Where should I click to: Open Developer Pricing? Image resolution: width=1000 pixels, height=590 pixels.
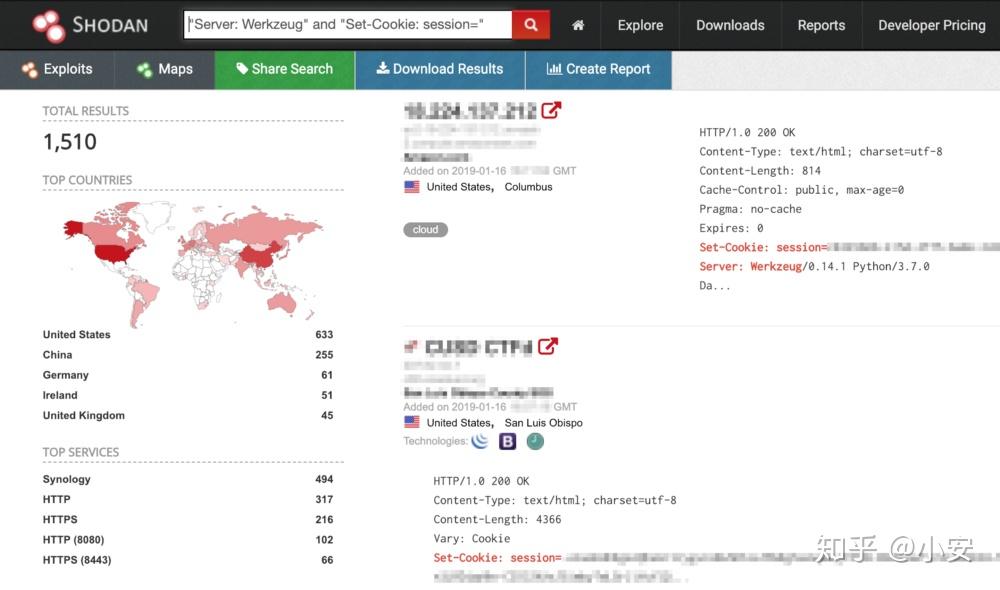[931, 25]
